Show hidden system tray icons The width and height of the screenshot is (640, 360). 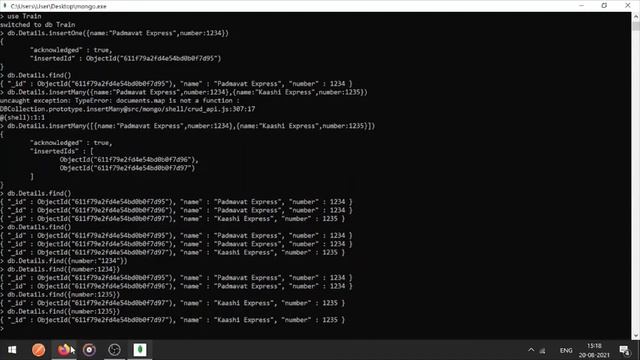tap(531, 350)
